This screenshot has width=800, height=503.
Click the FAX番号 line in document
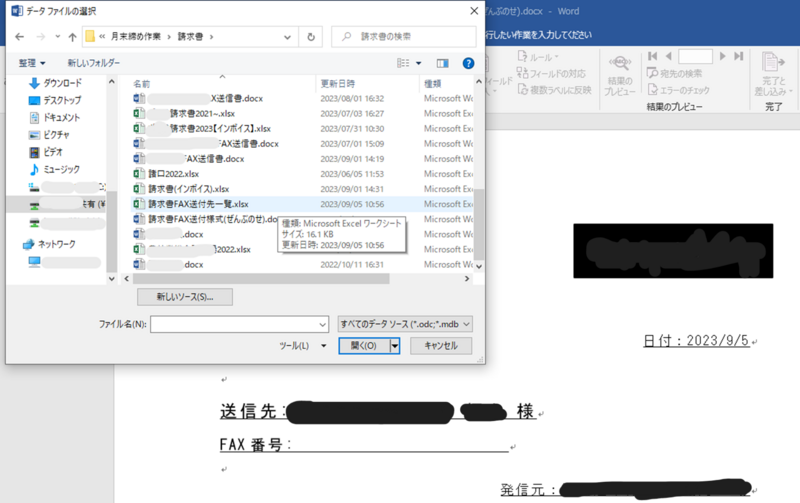click(x=364, y=445)
